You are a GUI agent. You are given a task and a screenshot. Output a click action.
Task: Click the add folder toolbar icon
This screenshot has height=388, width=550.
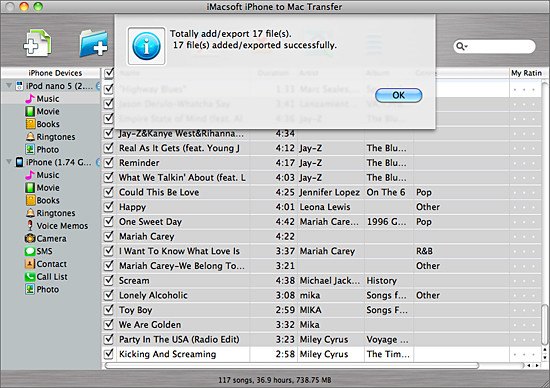click(93, 44)
